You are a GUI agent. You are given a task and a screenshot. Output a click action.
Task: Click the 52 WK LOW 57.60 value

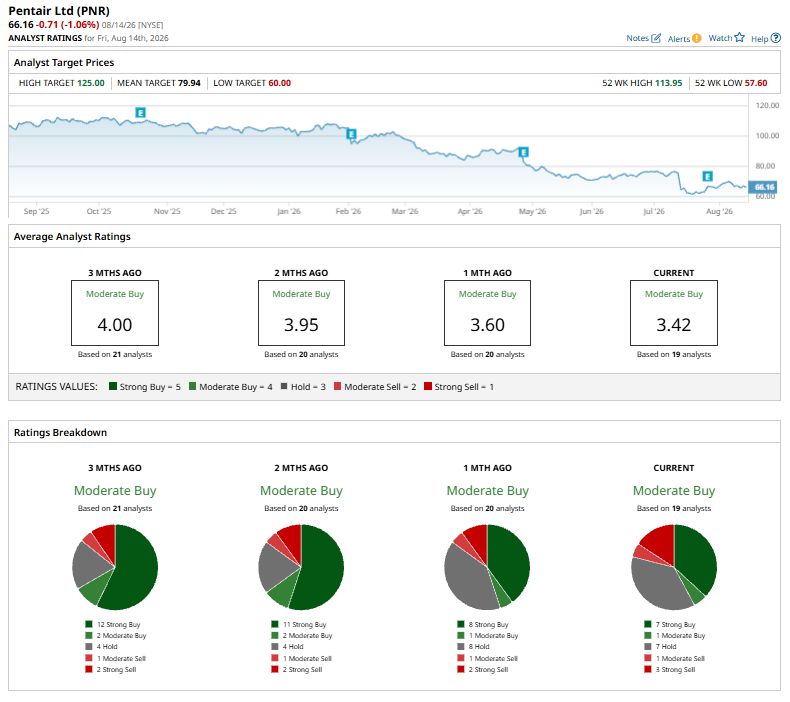(x=756, y=83)
